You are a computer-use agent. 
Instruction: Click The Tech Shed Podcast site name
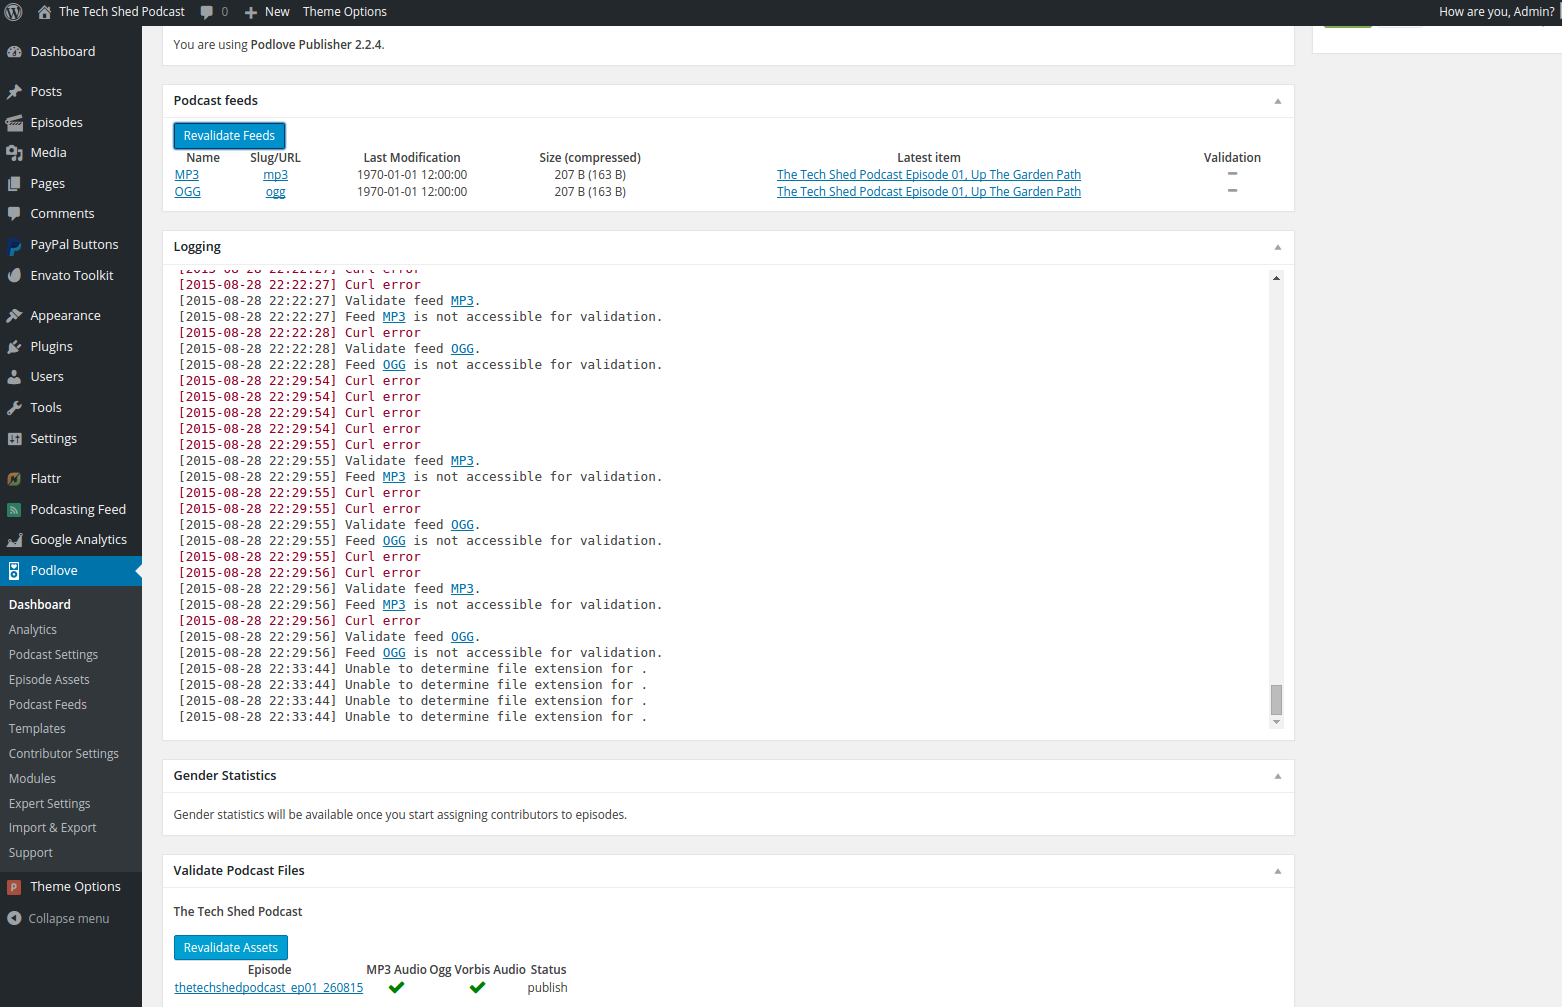(x=122, y=12)
